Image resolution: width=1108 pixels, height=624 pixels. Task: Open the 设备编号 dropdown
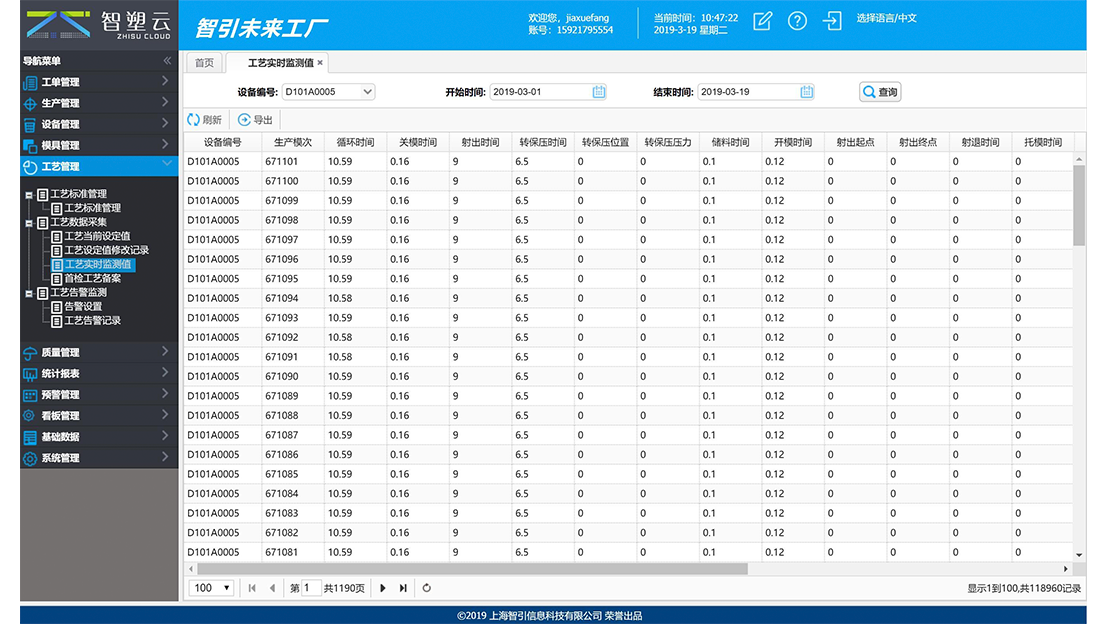pos(367,92)
